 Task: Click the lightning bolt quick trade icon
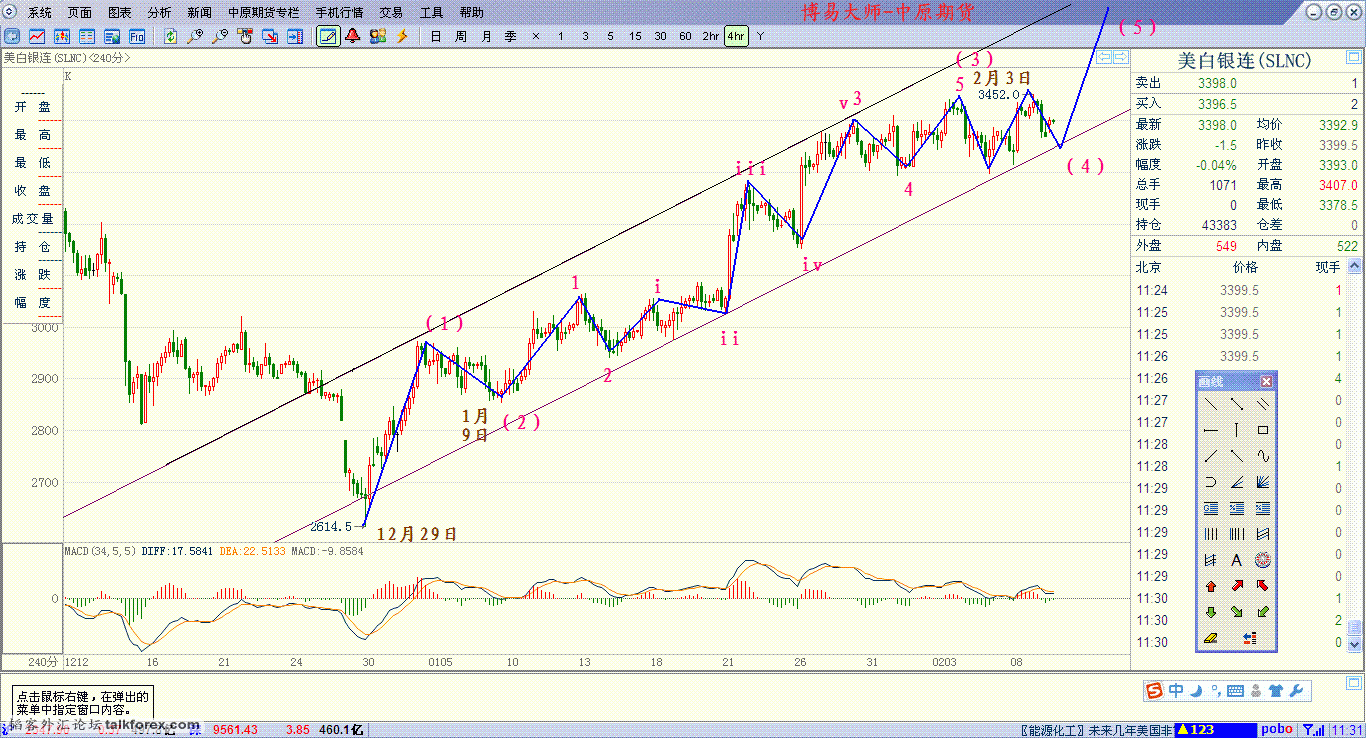pyautogui.click(x=402, y=36)
